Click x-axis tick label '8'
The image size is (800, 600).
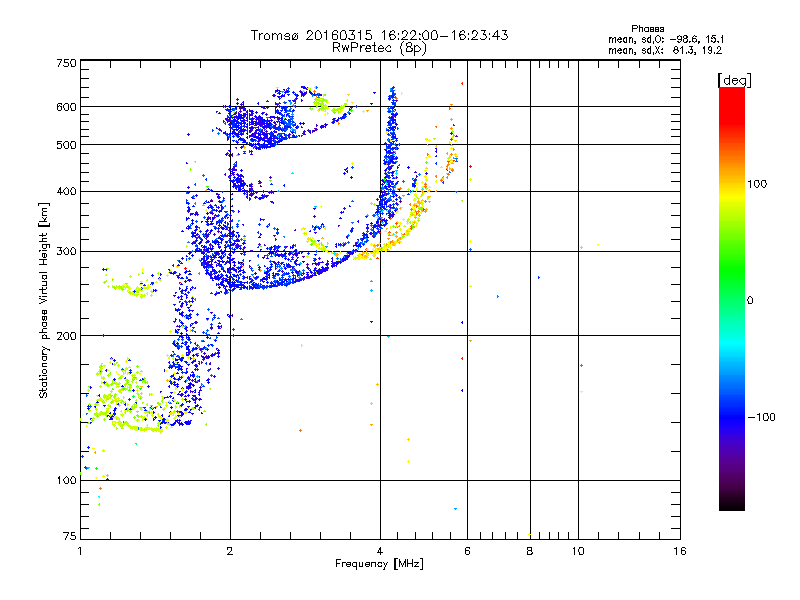[x=530, y=551]
